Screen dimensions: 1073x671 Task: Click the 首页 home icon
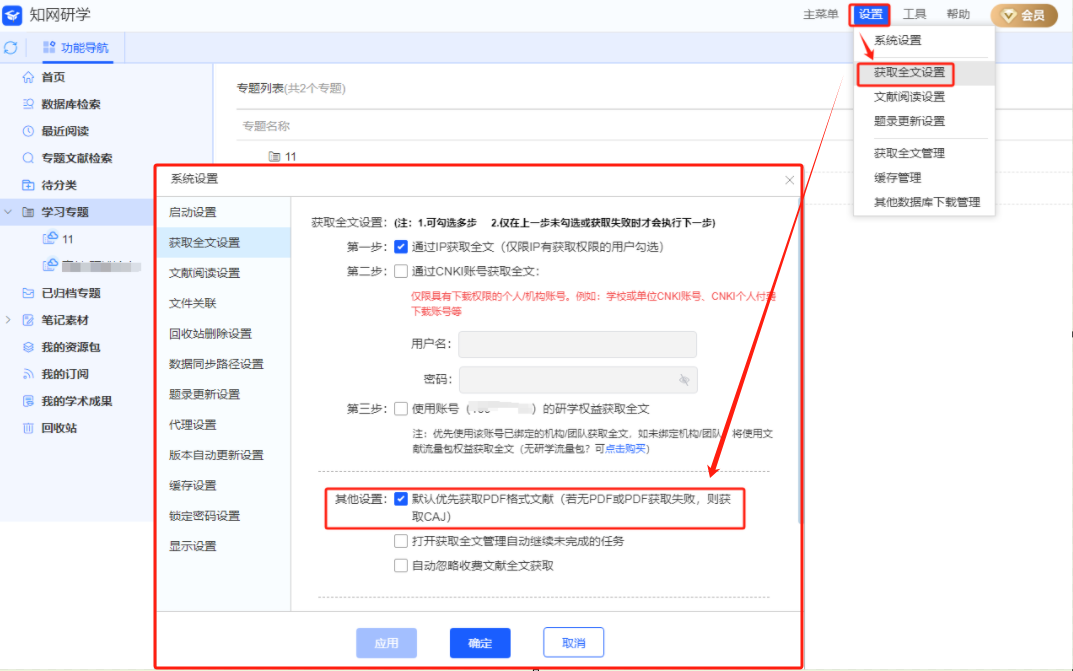pyautogui.click(x=28, y=77)
